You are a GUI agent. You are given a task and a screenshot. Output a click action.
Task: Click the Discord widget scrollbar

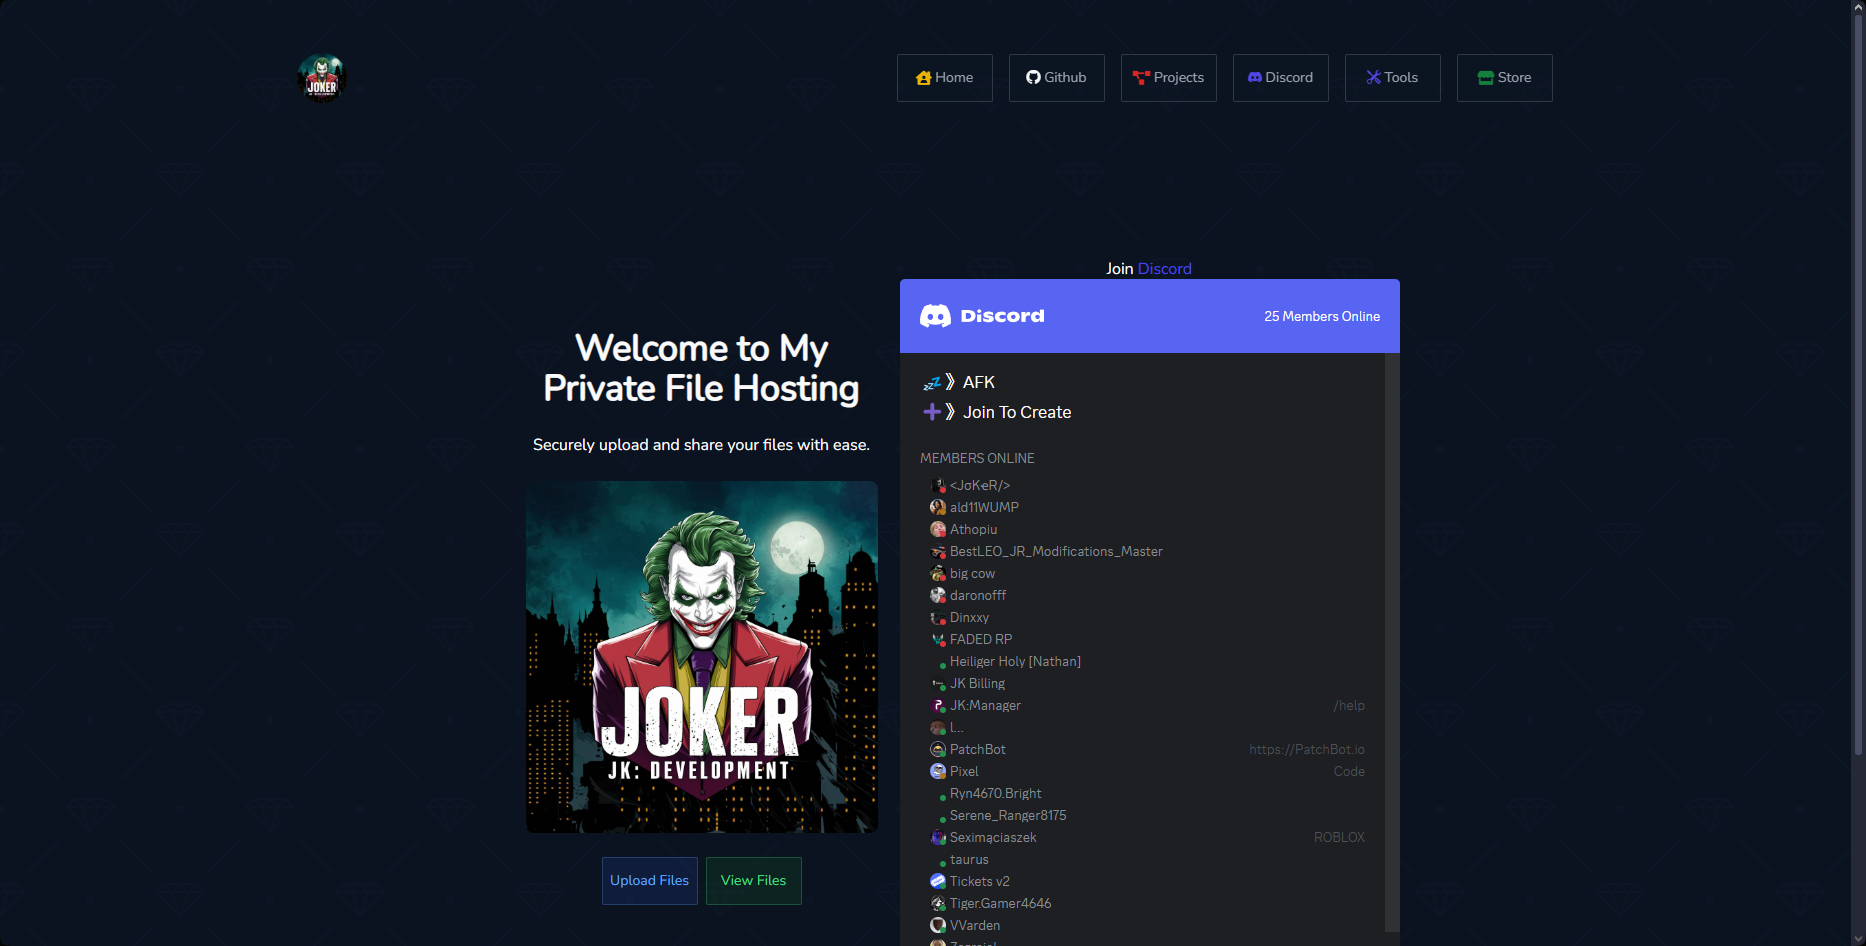[1392, 642]
